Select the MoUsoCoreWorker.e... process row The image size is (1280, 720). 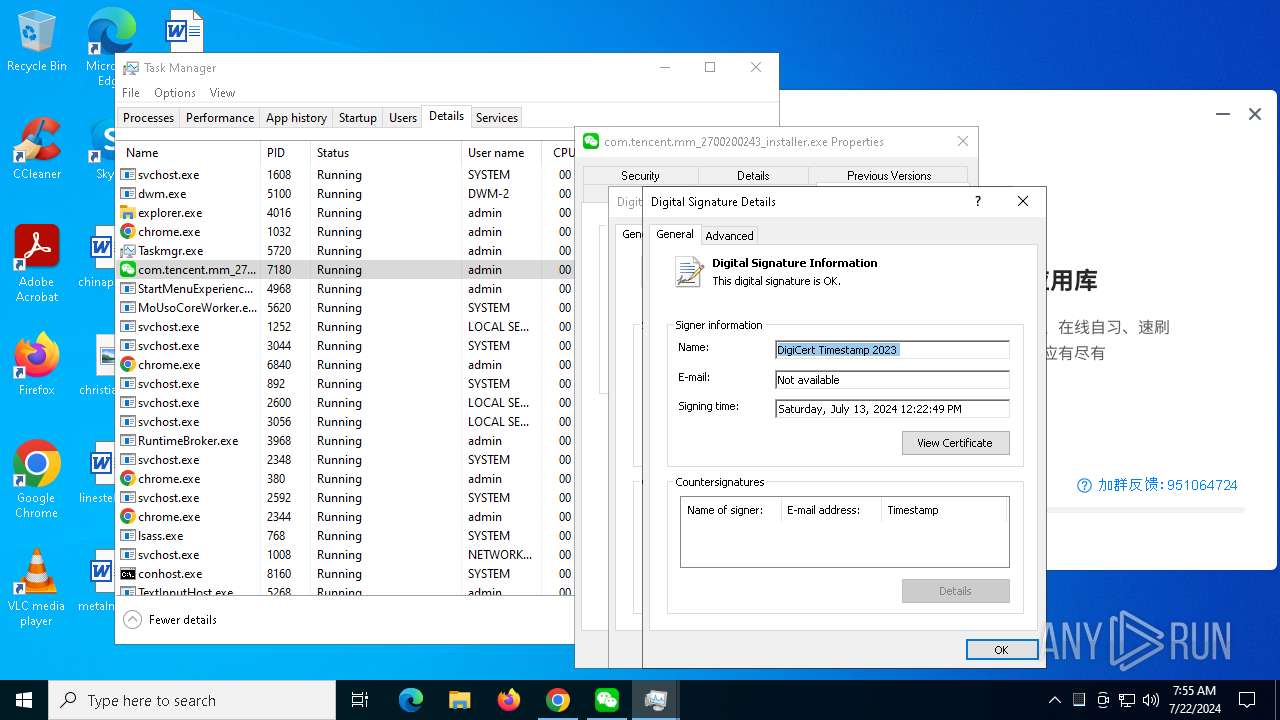pyautogui.click(x=345, y=308)
